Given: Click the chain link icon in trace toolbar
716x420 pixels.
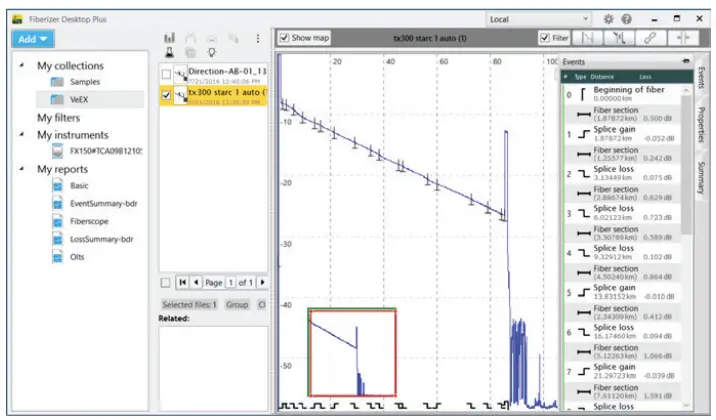Looking at the screenshot, I should (x=651, y=38).
